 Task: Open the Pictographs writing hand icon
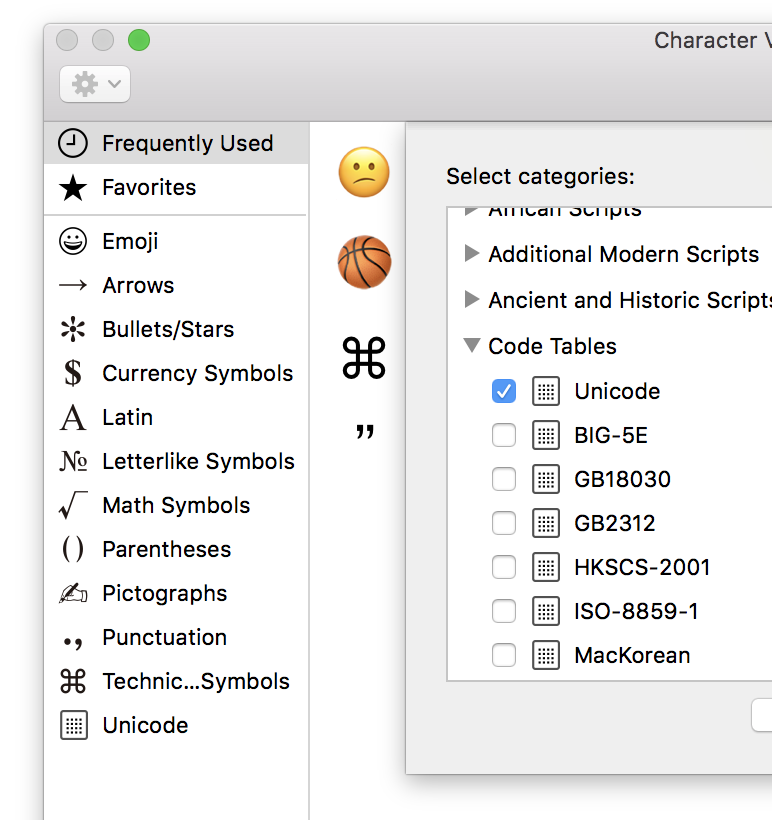(x=73, y=593)
